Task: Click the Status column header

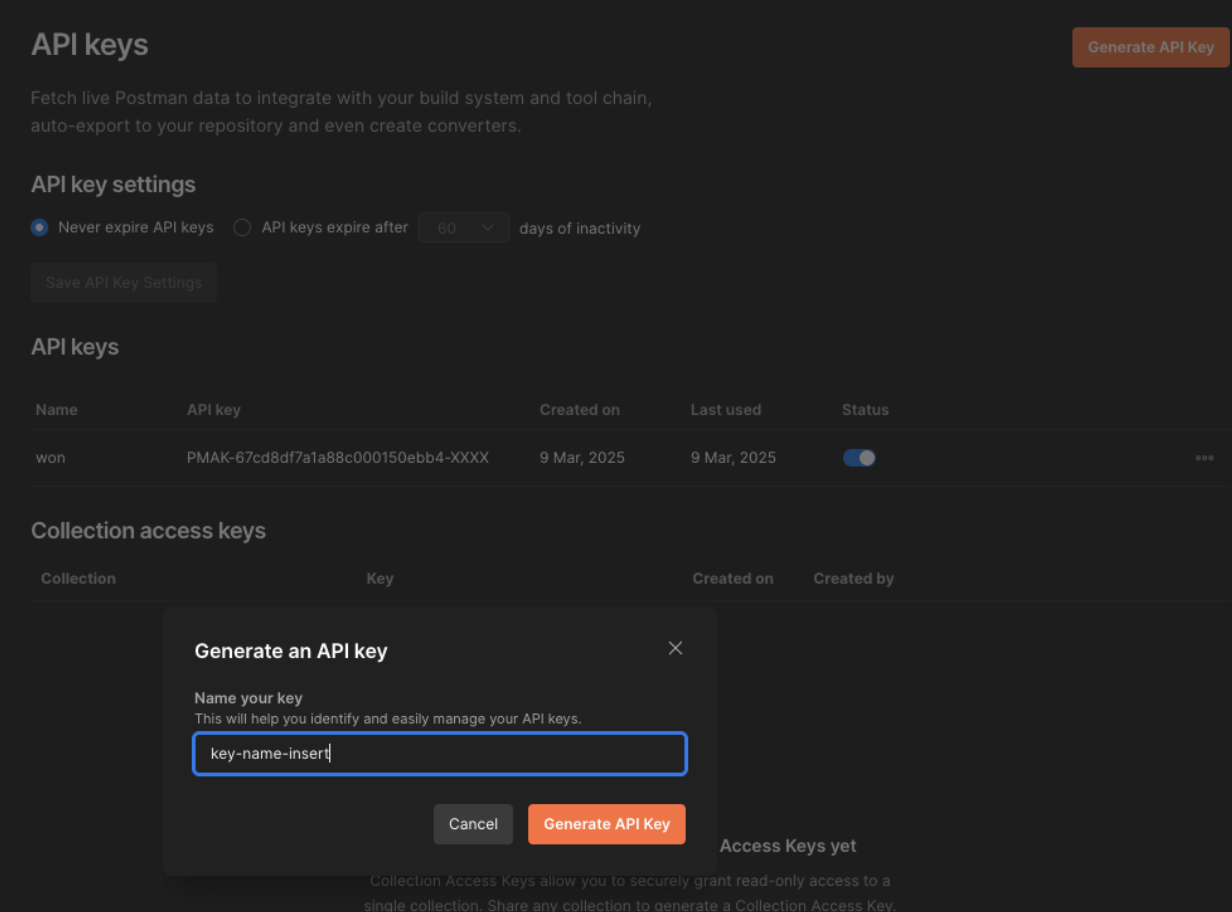Action: coord(865,410)
